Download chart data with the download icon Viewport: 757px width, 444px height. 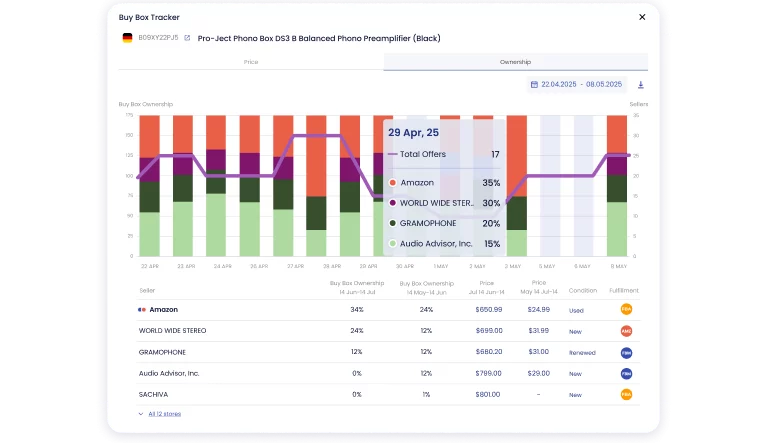[x=641, y=85]
